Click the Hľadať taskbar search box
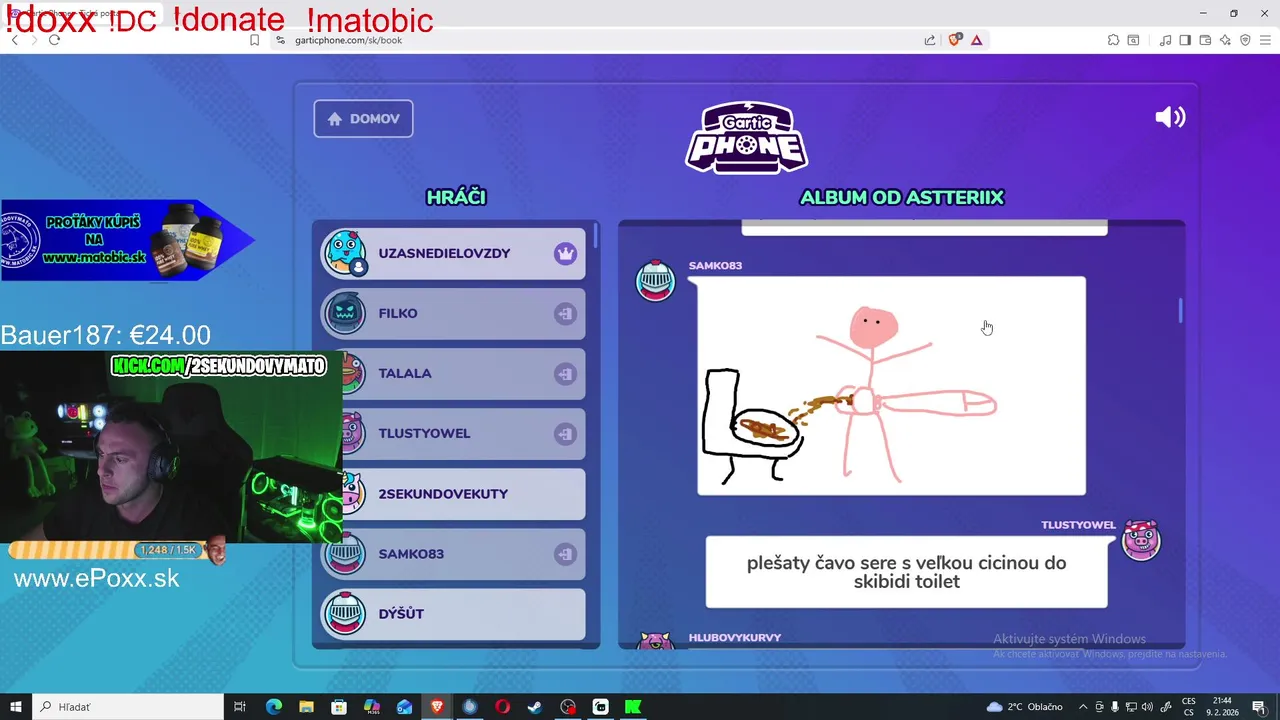The width and height of the screenshot is (1280, 720). pos(128,707)
